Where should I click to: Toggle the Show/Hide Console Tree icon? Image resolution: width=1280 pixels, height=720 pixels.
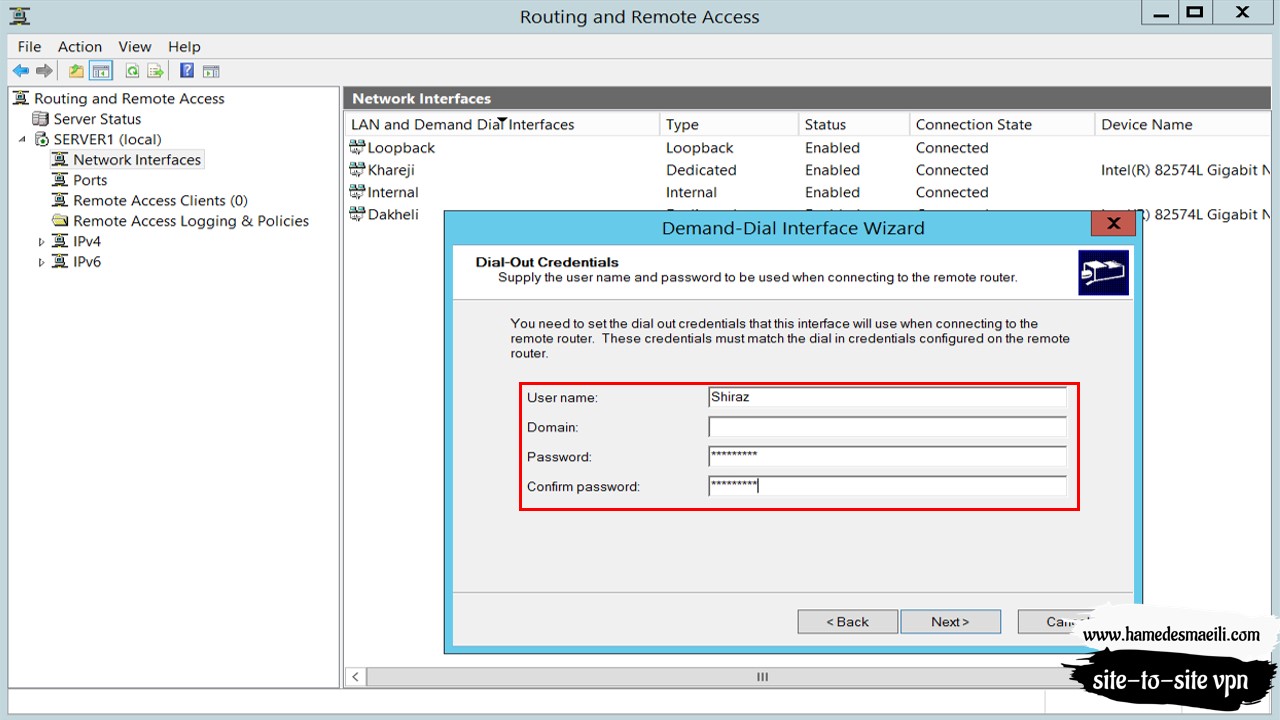point(100,71)
